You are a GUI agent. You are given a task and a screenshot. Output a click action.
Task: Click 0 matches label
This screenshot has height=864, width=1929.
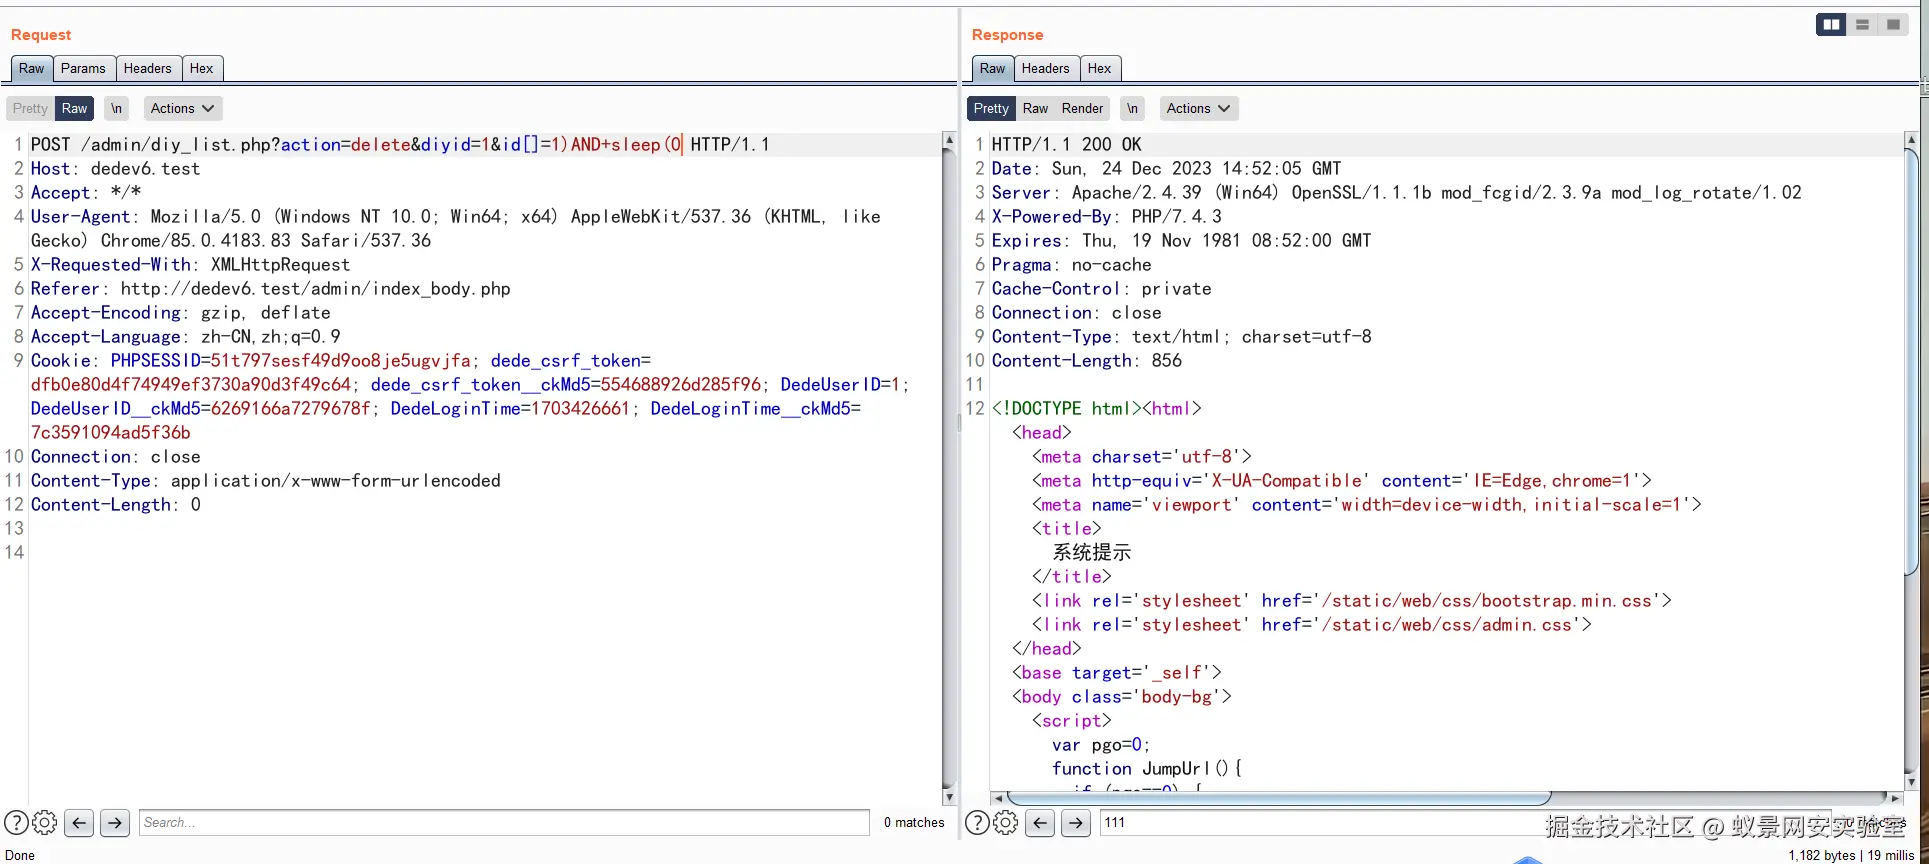914,823
